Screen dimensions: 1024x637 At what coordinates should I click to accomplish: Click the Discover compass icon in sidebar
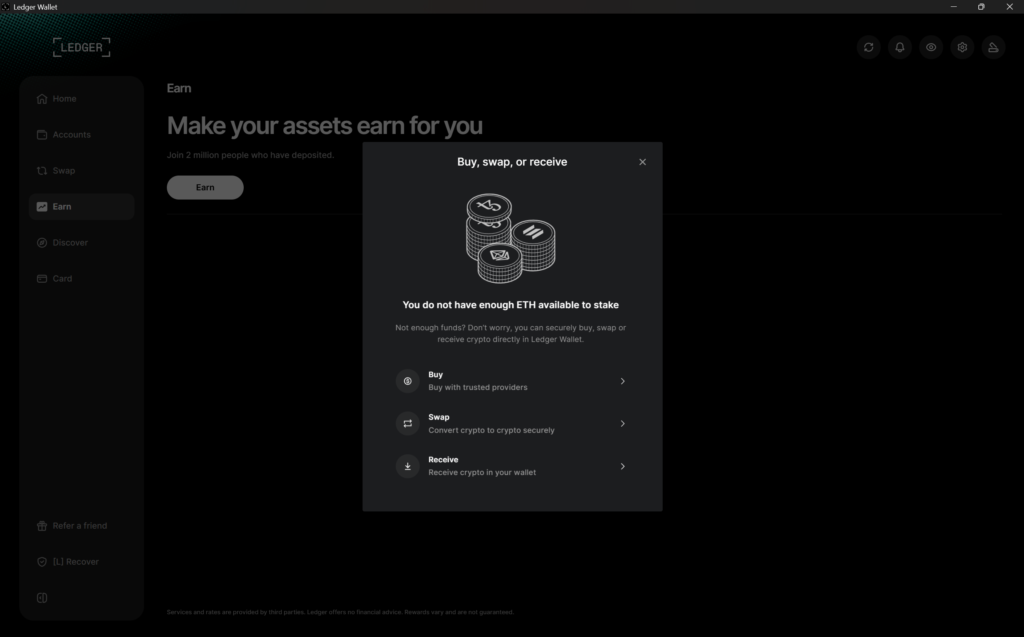tap(42, 242)
